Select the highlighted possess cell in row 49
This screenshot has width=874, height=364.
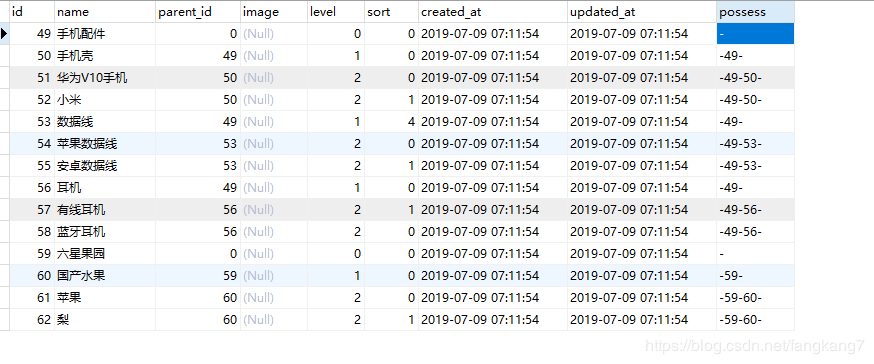pyautogui.click(x=755, y=34)
